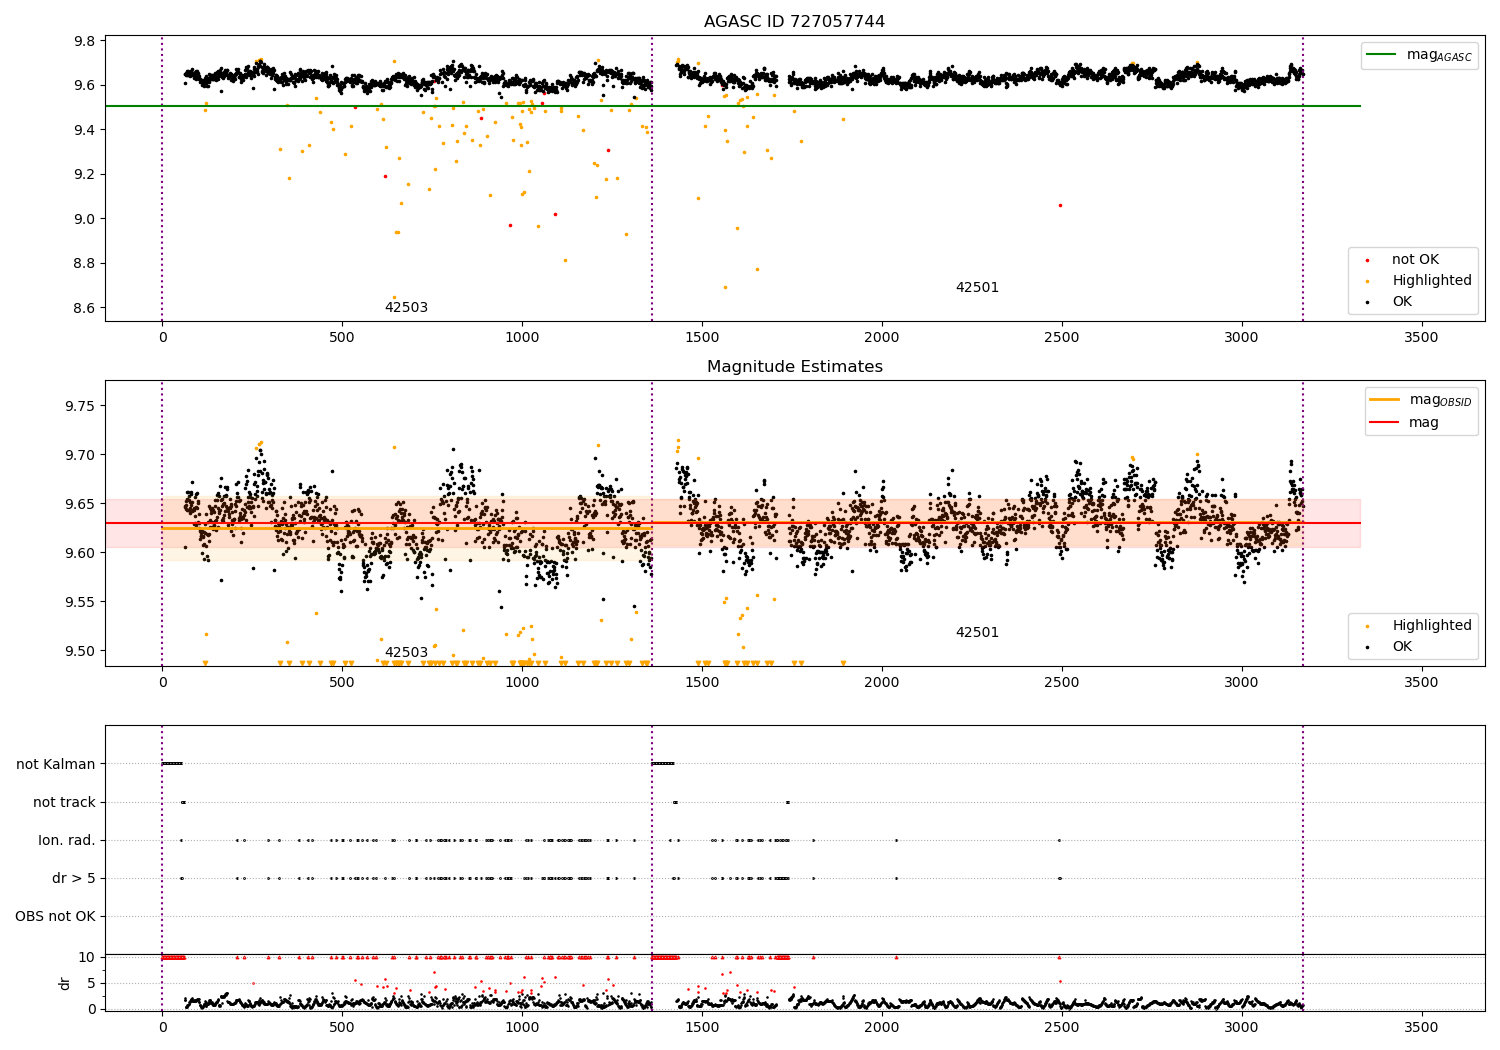Image resolution: width=1500 pixels, height=1050 pixels.
Task: Click the 'dr' axis label
Action: (65, 983)
